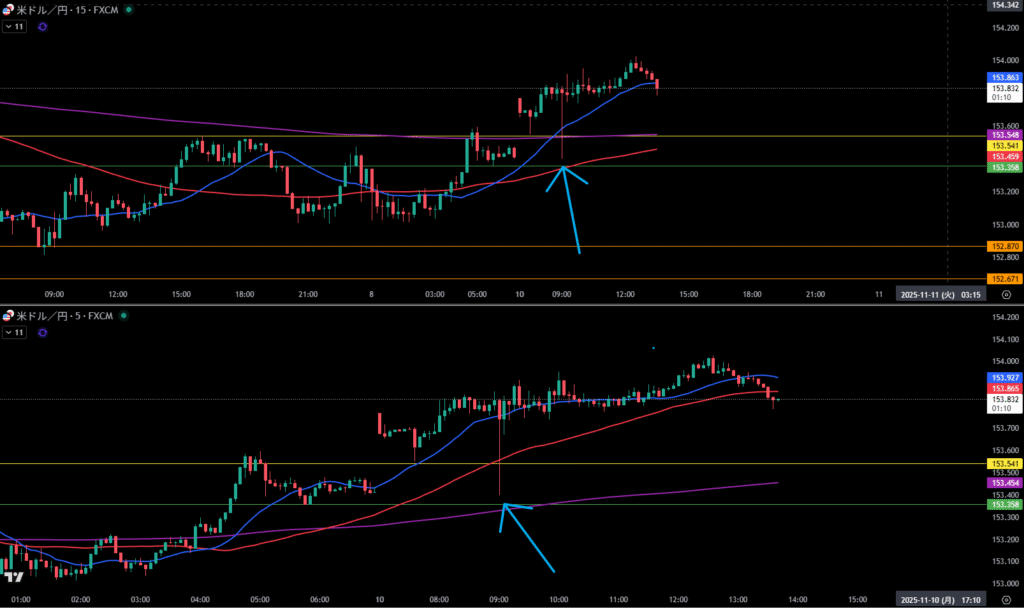Click the green 153.358 price label in the lower chart
Image resolution: width=1024 pixels, height=608 pixels.
(1003, 505)
